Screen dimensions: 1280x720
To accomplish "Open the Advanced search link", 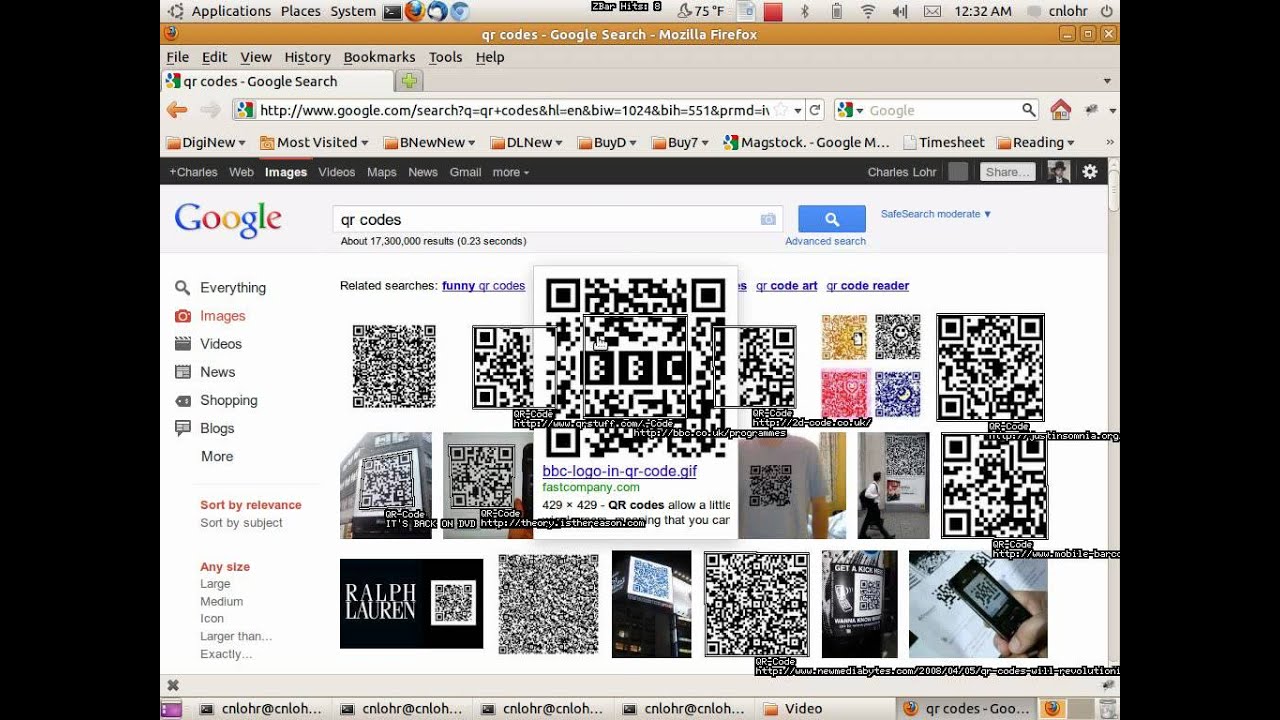I will [825, 241].
